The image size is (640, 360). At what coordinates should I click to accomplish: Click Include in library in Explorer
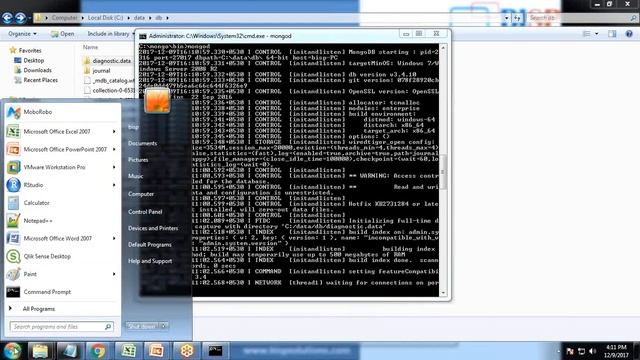111,34
